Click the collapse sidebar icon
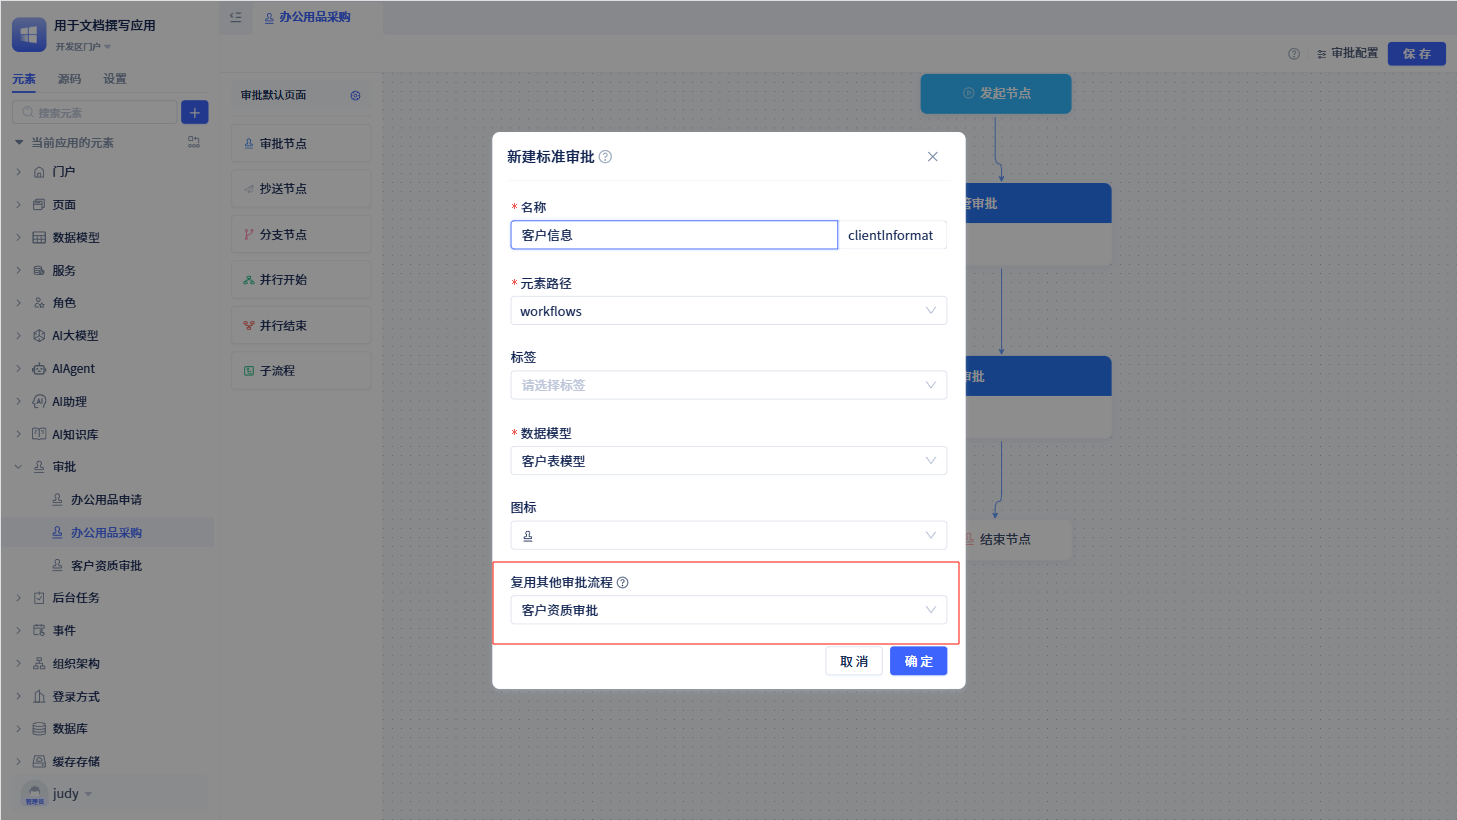This screenshot has width=1457, height=820. pyautogui.click(x=236, y=17)
